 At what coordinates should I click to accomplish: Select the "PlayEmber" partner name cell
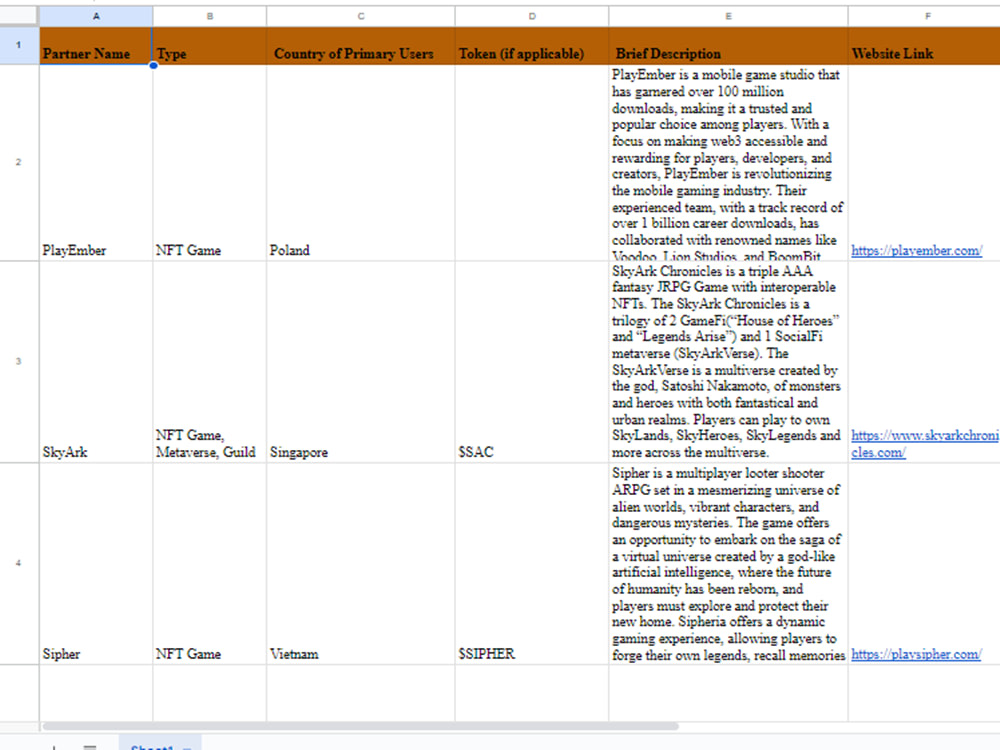[x=96, y=163]
